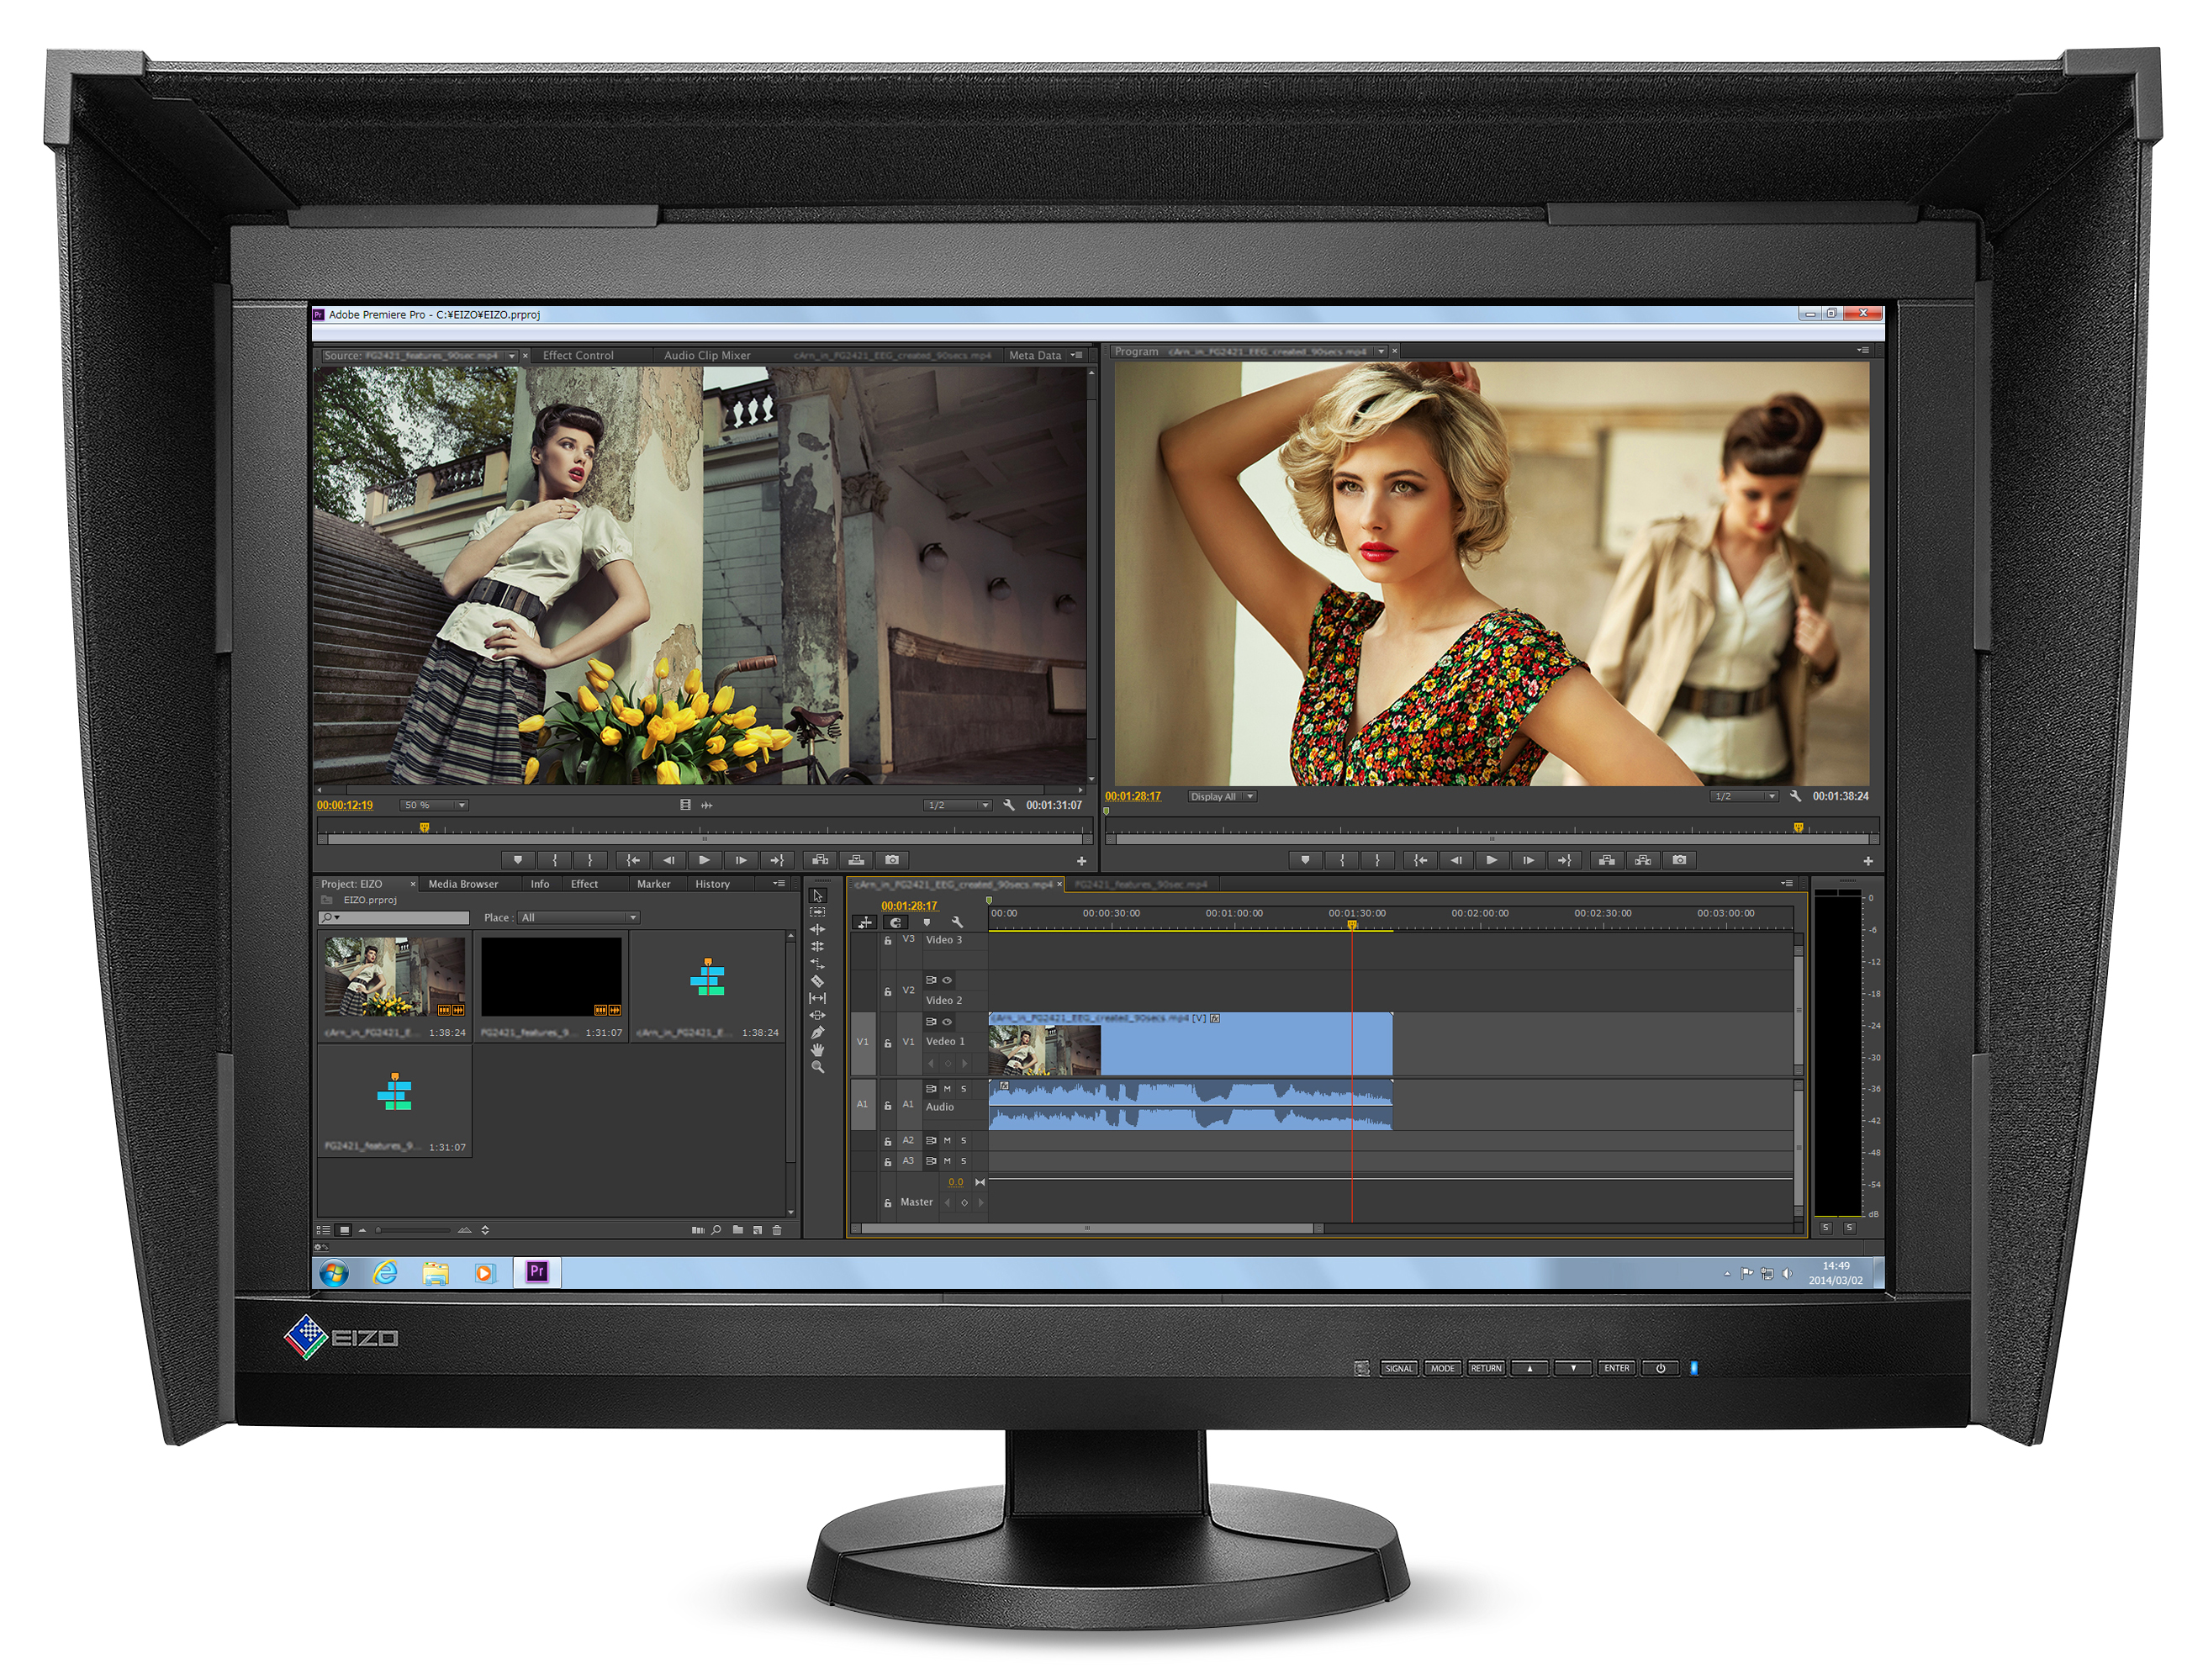Open Source monitor 1/2 resolution dropdown
2203x1680 pixels.
click(x=957, y=805)
